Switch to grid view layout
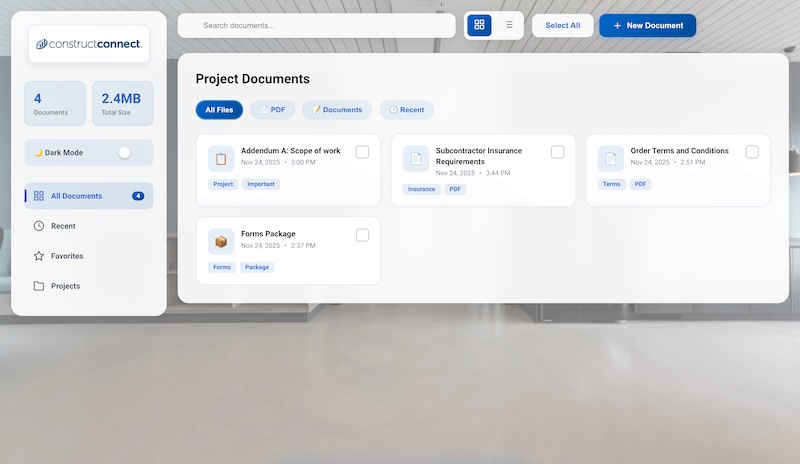800x464 pixels. pyautogui.click(x=479, y=25)
